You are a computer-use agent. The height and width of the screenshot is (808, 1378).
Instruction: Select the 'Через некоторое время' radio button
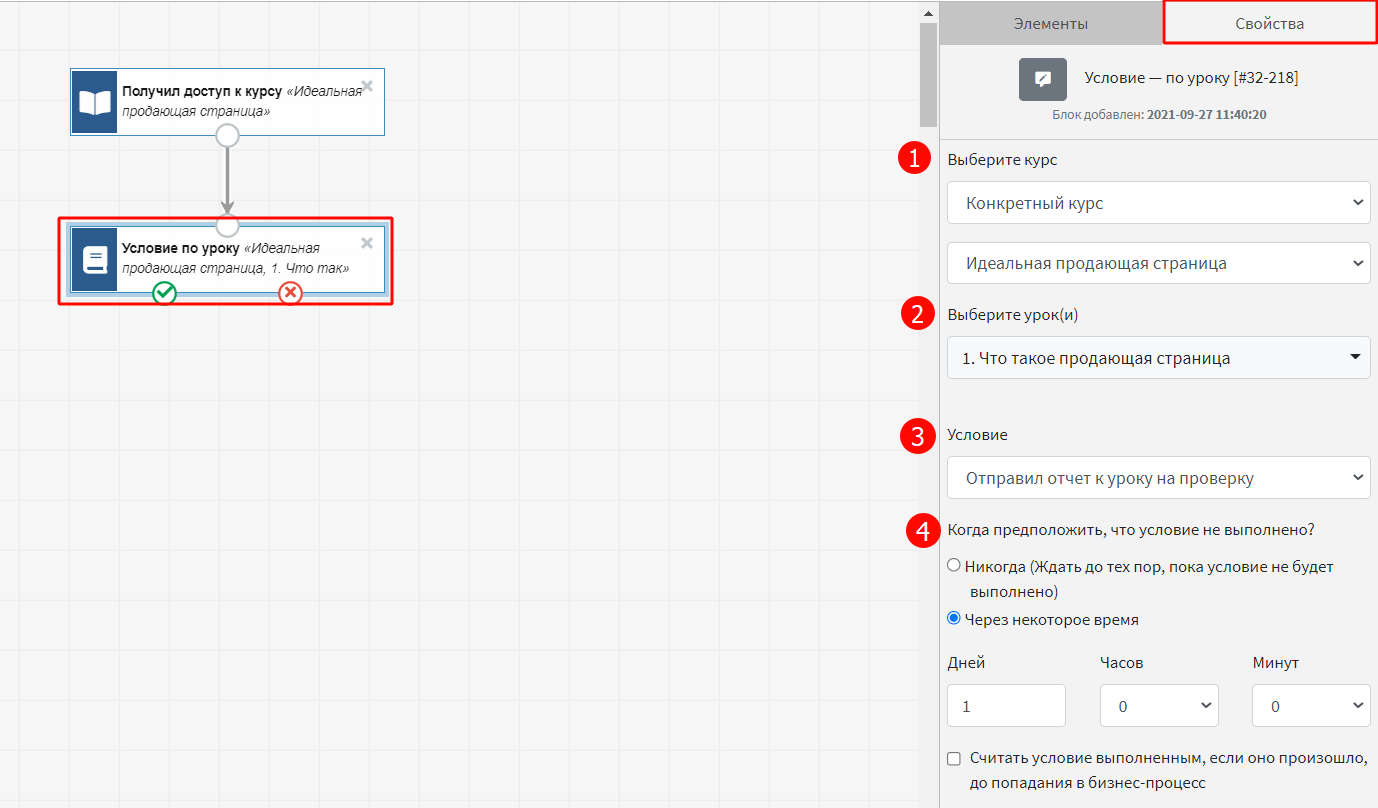tap(954, 619)
